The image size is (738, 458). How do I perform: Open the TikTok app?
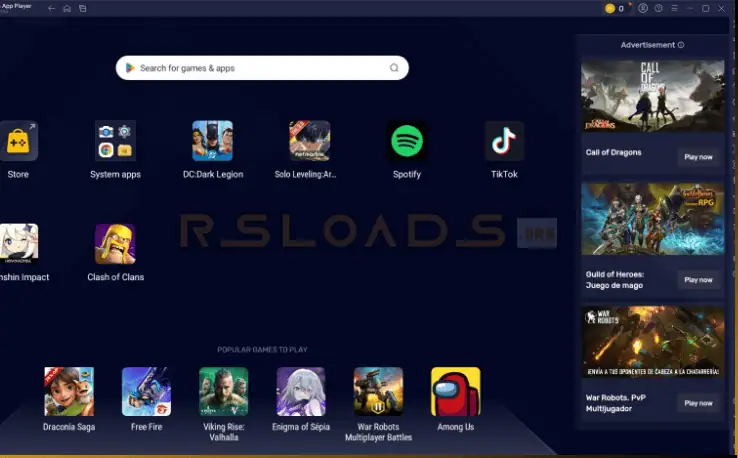(x=504, y=141)
